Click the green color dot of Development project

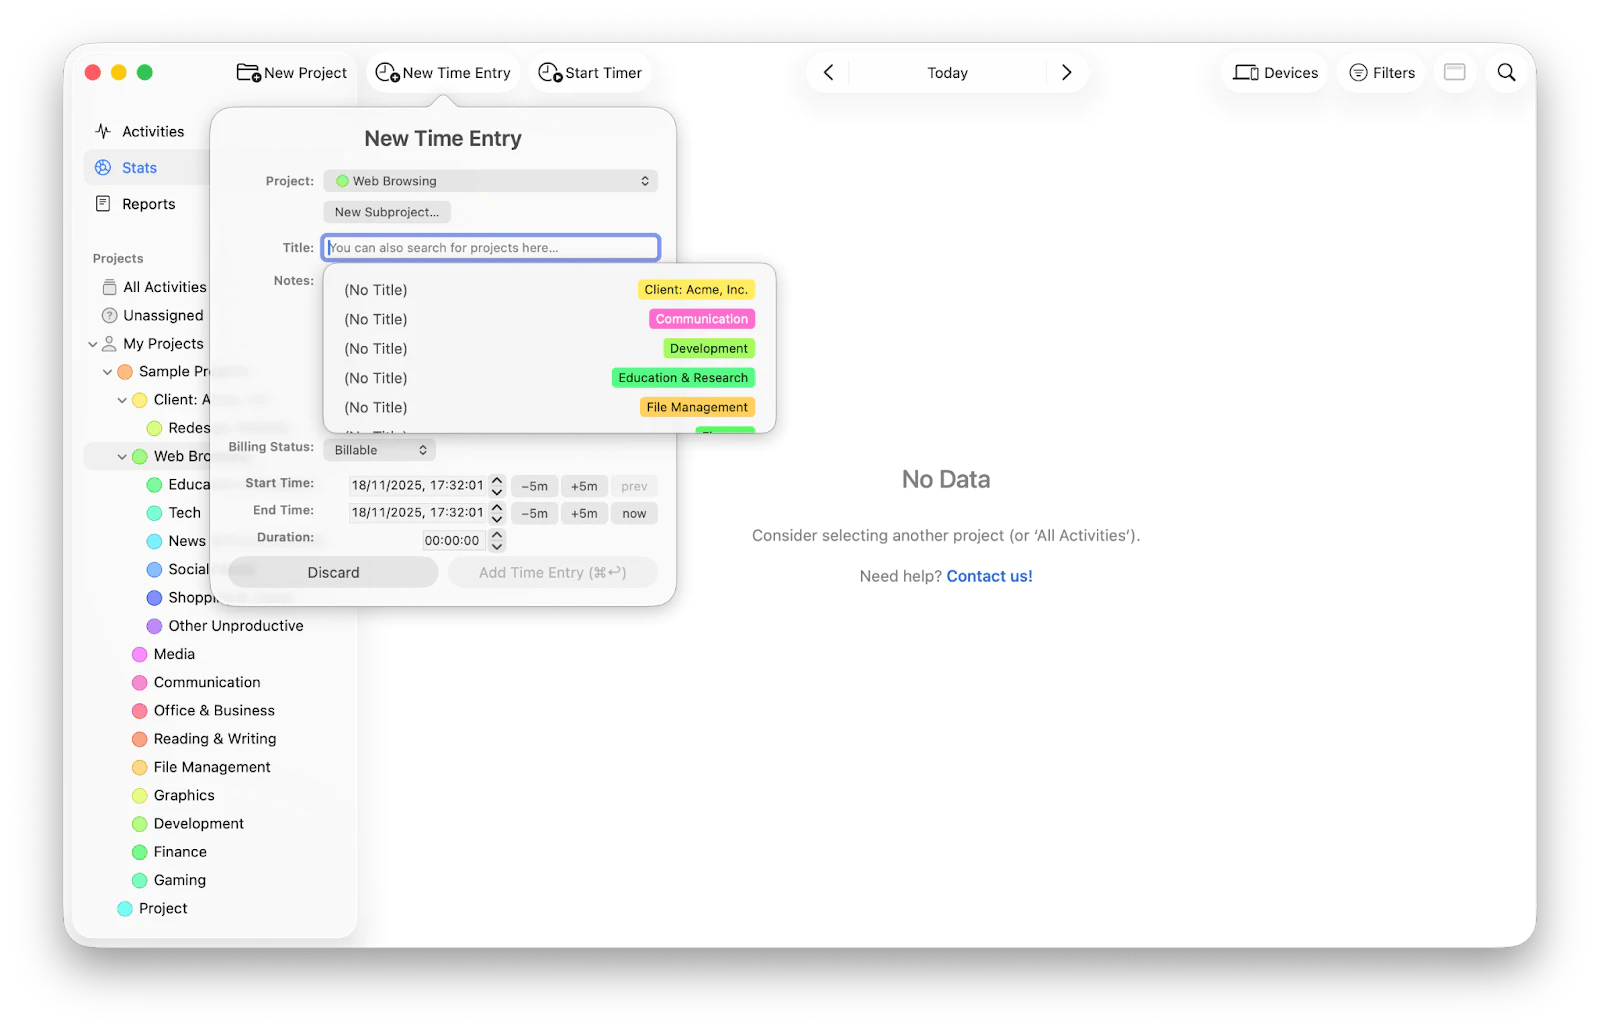139,823
